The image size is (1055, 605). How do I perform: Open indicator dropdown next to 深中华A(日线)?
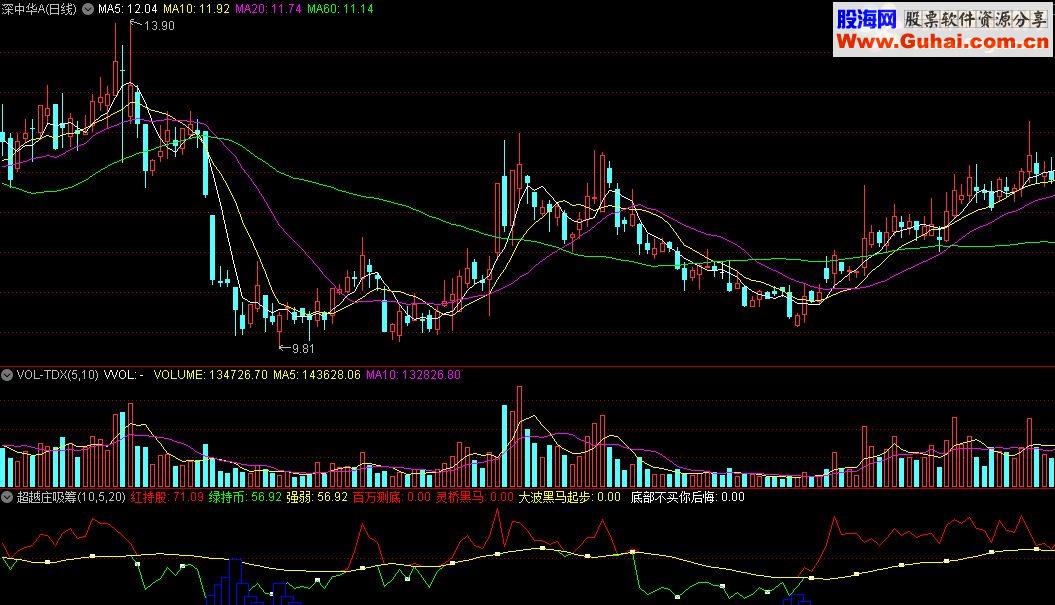(87, 9)
